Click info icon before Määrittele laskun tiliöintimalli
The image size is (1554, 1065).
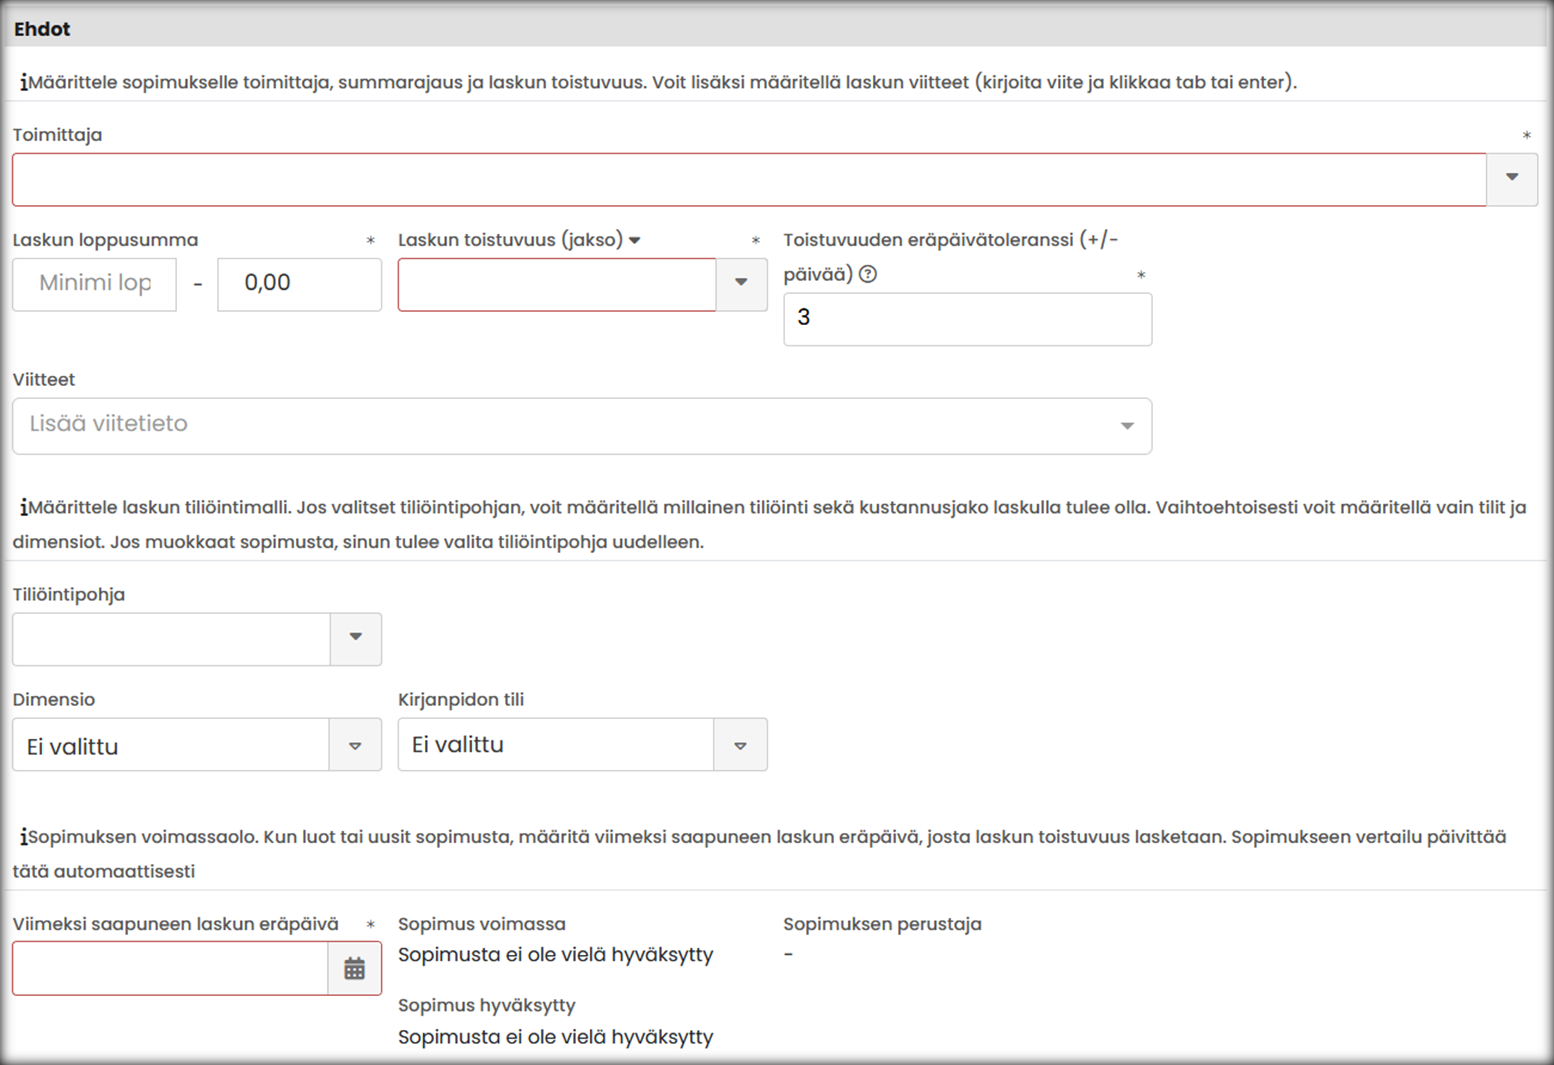[23, 508]
